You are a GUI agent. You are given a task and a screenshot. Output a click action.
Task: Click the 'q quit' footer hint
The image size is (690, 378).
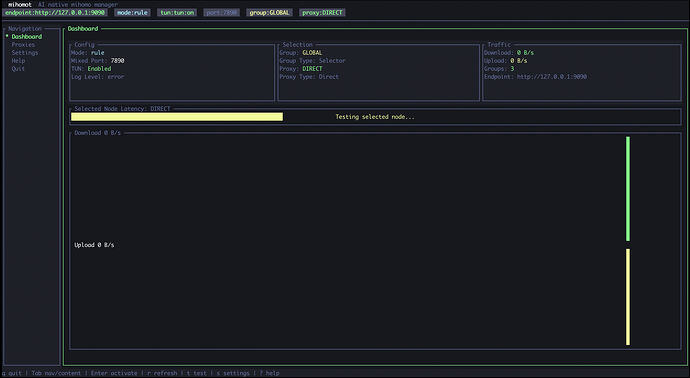(x=12, y=373)
